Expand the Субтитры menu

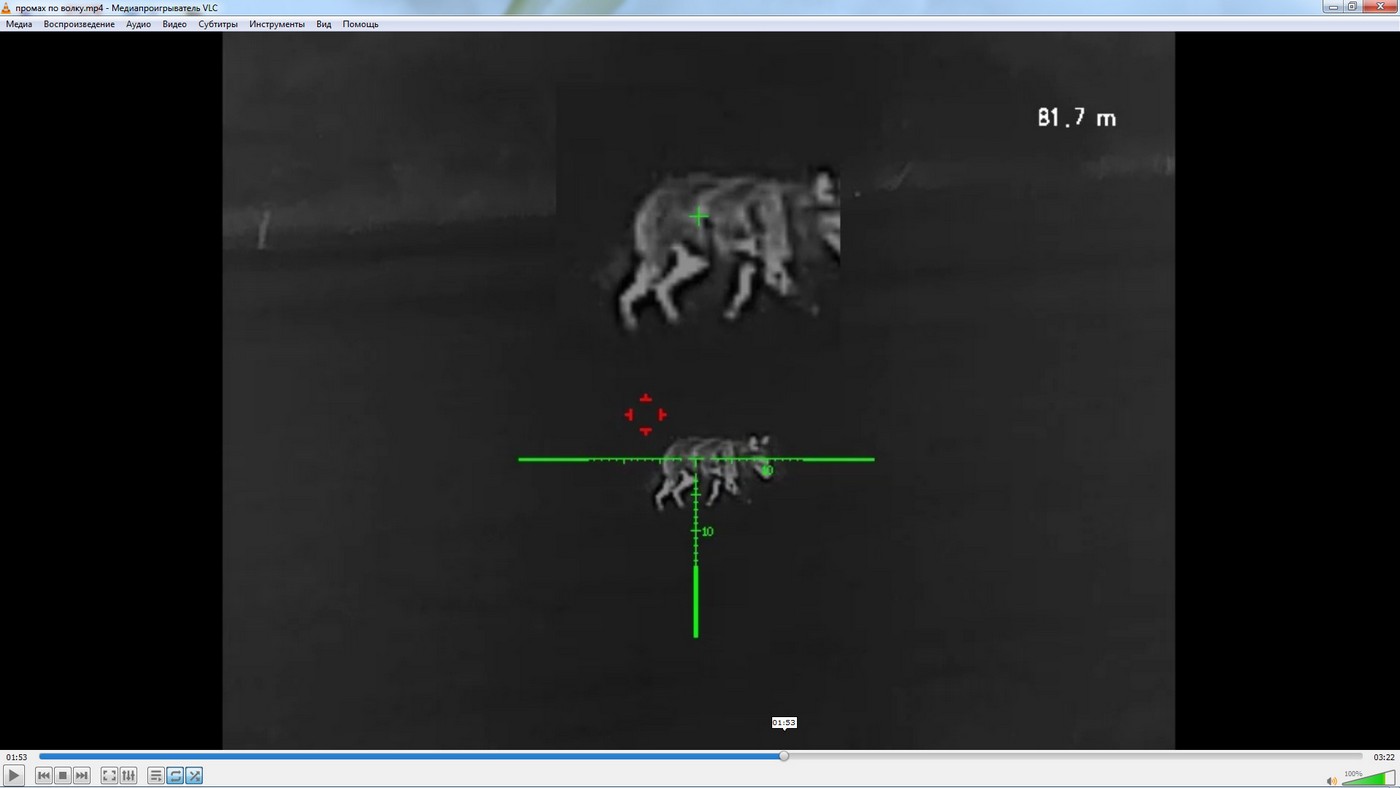point(218,24)
